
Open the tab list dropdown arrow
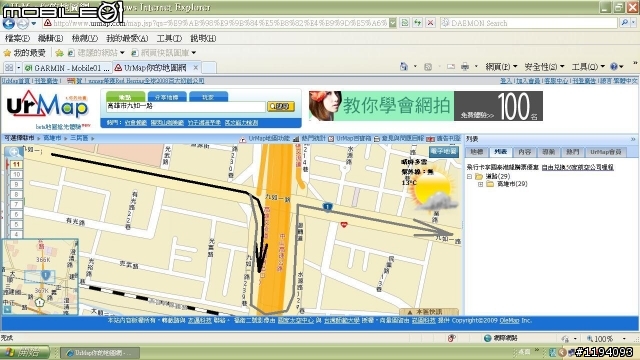pyautogui.click(x=18, y=67)
